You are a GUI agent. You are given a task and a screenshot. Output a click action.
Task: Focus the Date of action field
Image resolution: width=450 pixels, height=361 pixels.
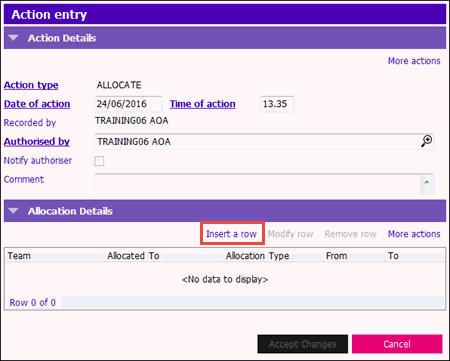tap(128, 104)
